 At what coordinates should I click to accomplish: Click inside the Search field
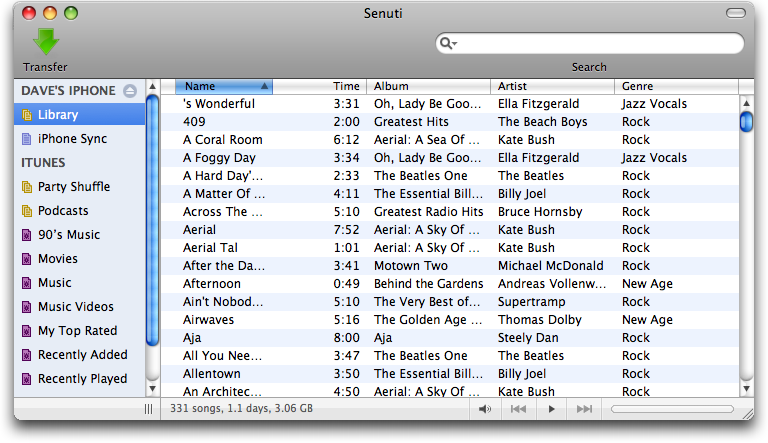pos(598,44)
